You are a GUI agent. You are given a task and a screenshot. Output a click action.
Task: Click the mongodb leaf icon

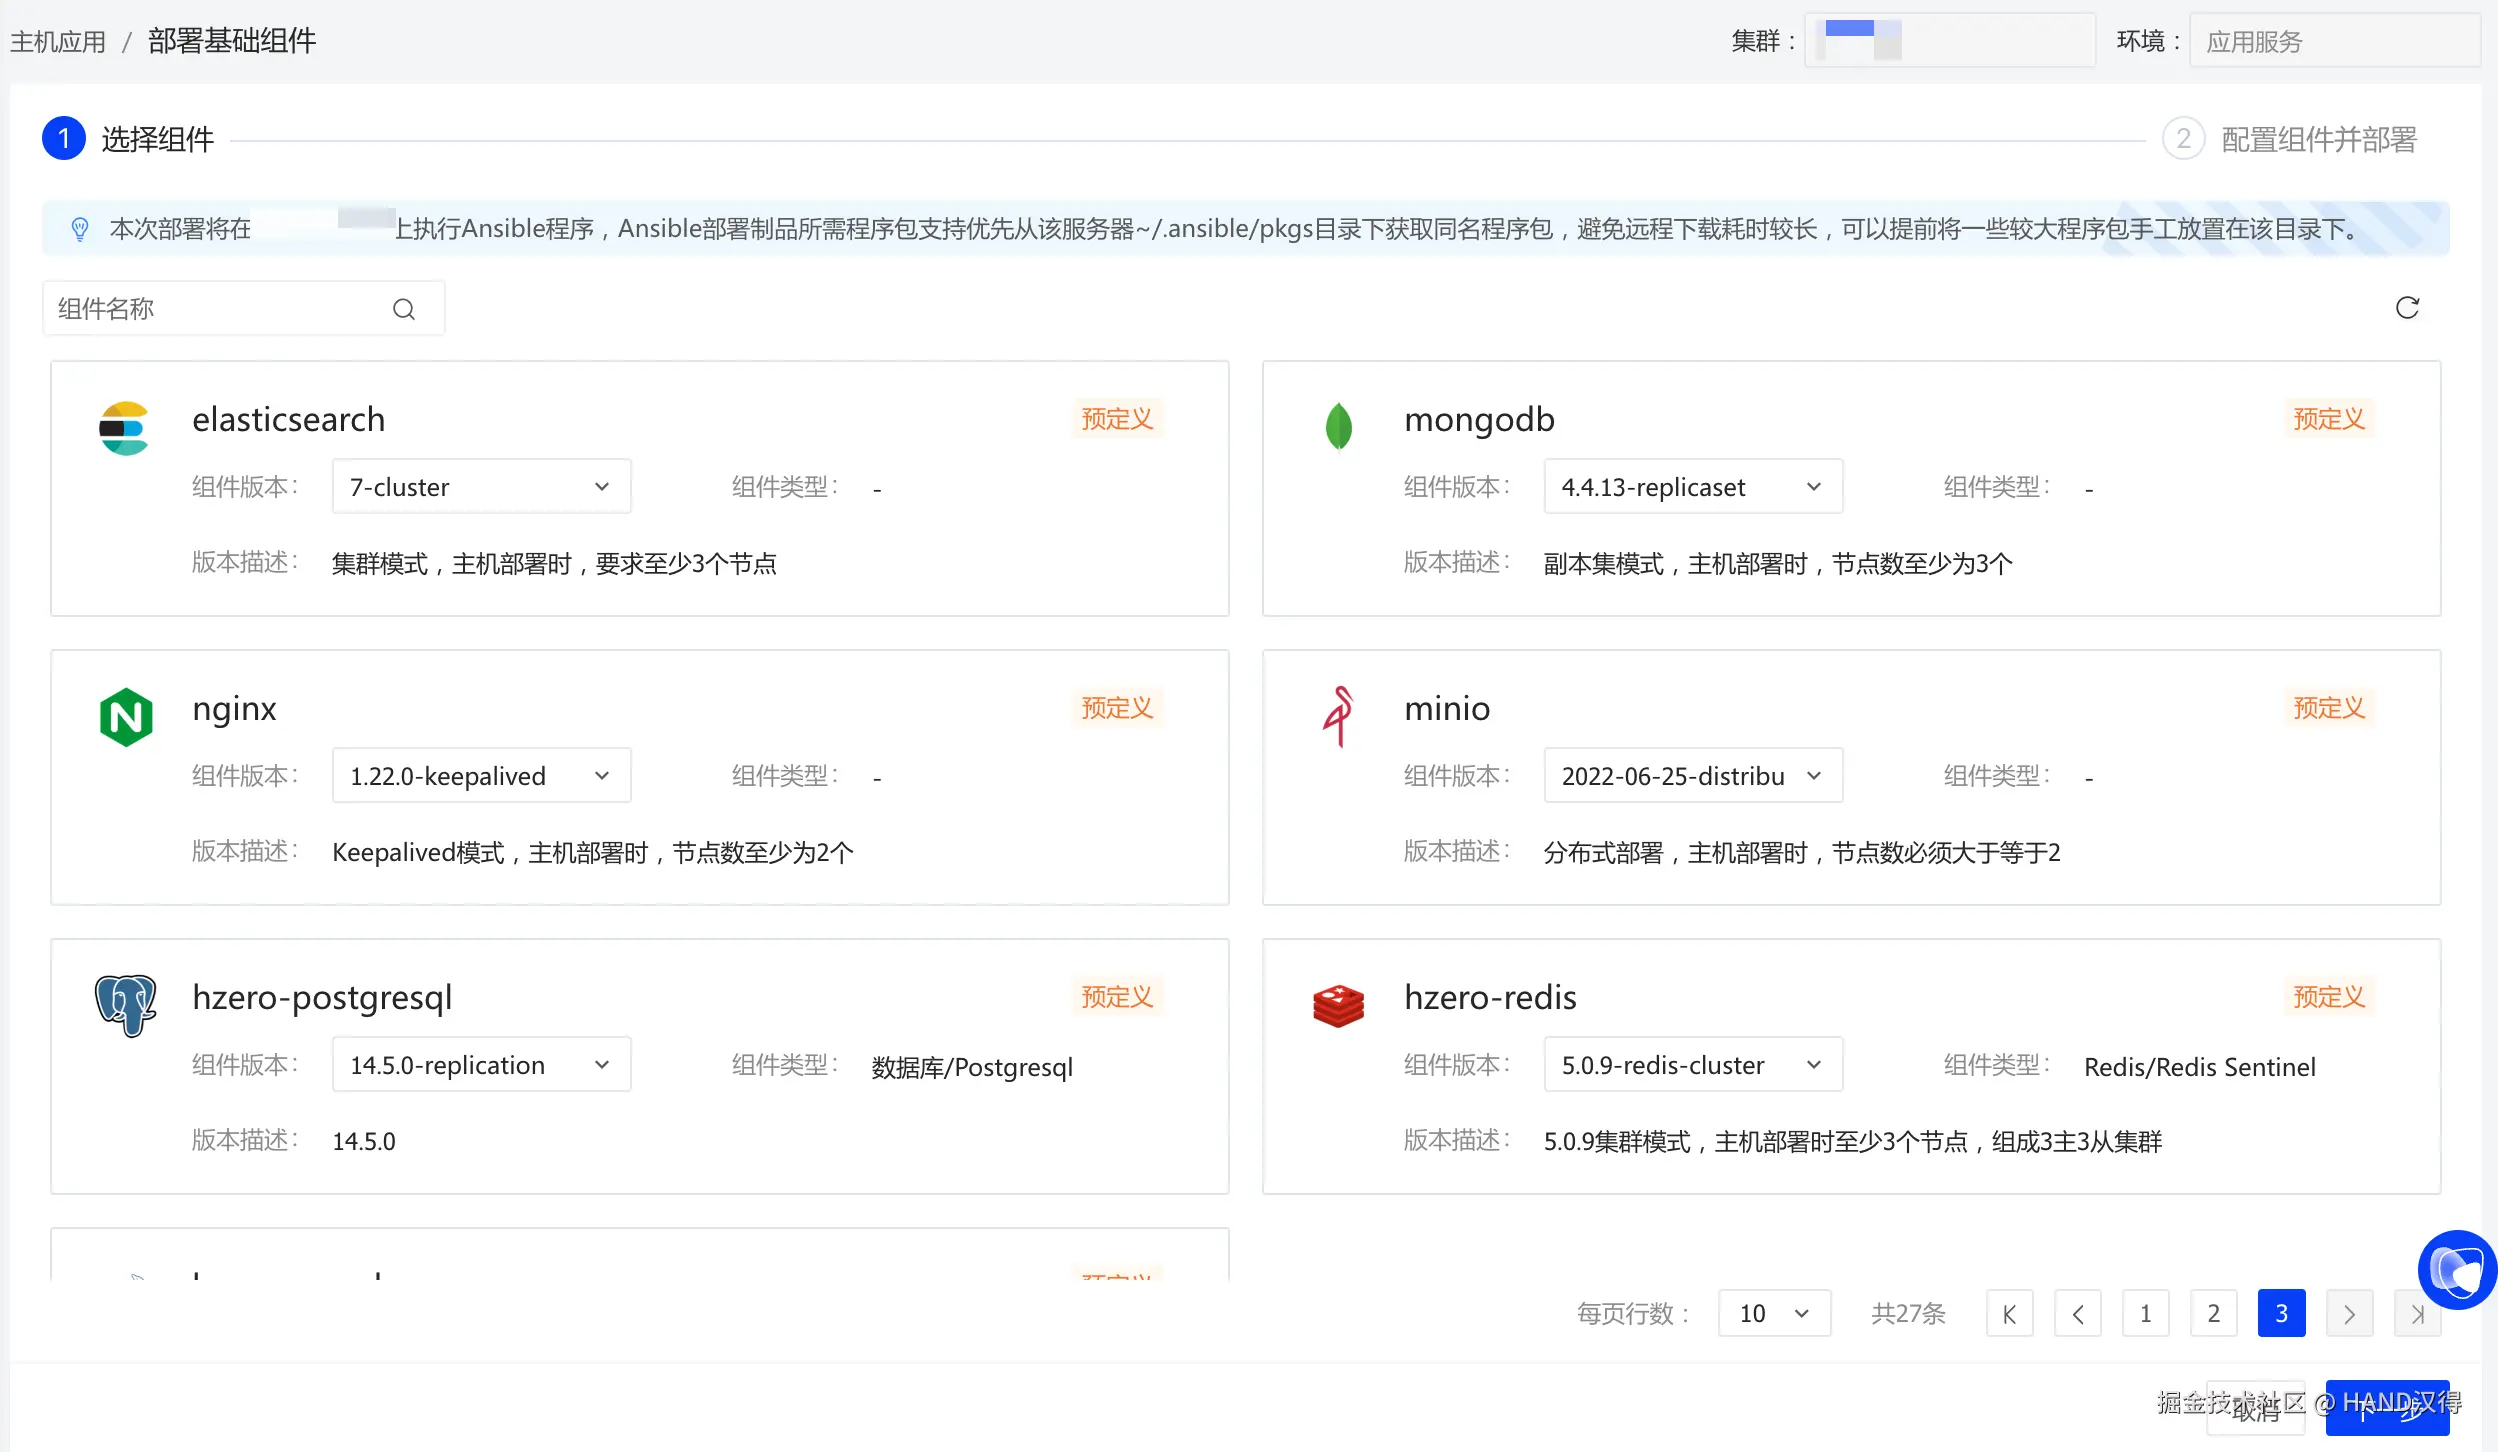[x=1338, y=427]
